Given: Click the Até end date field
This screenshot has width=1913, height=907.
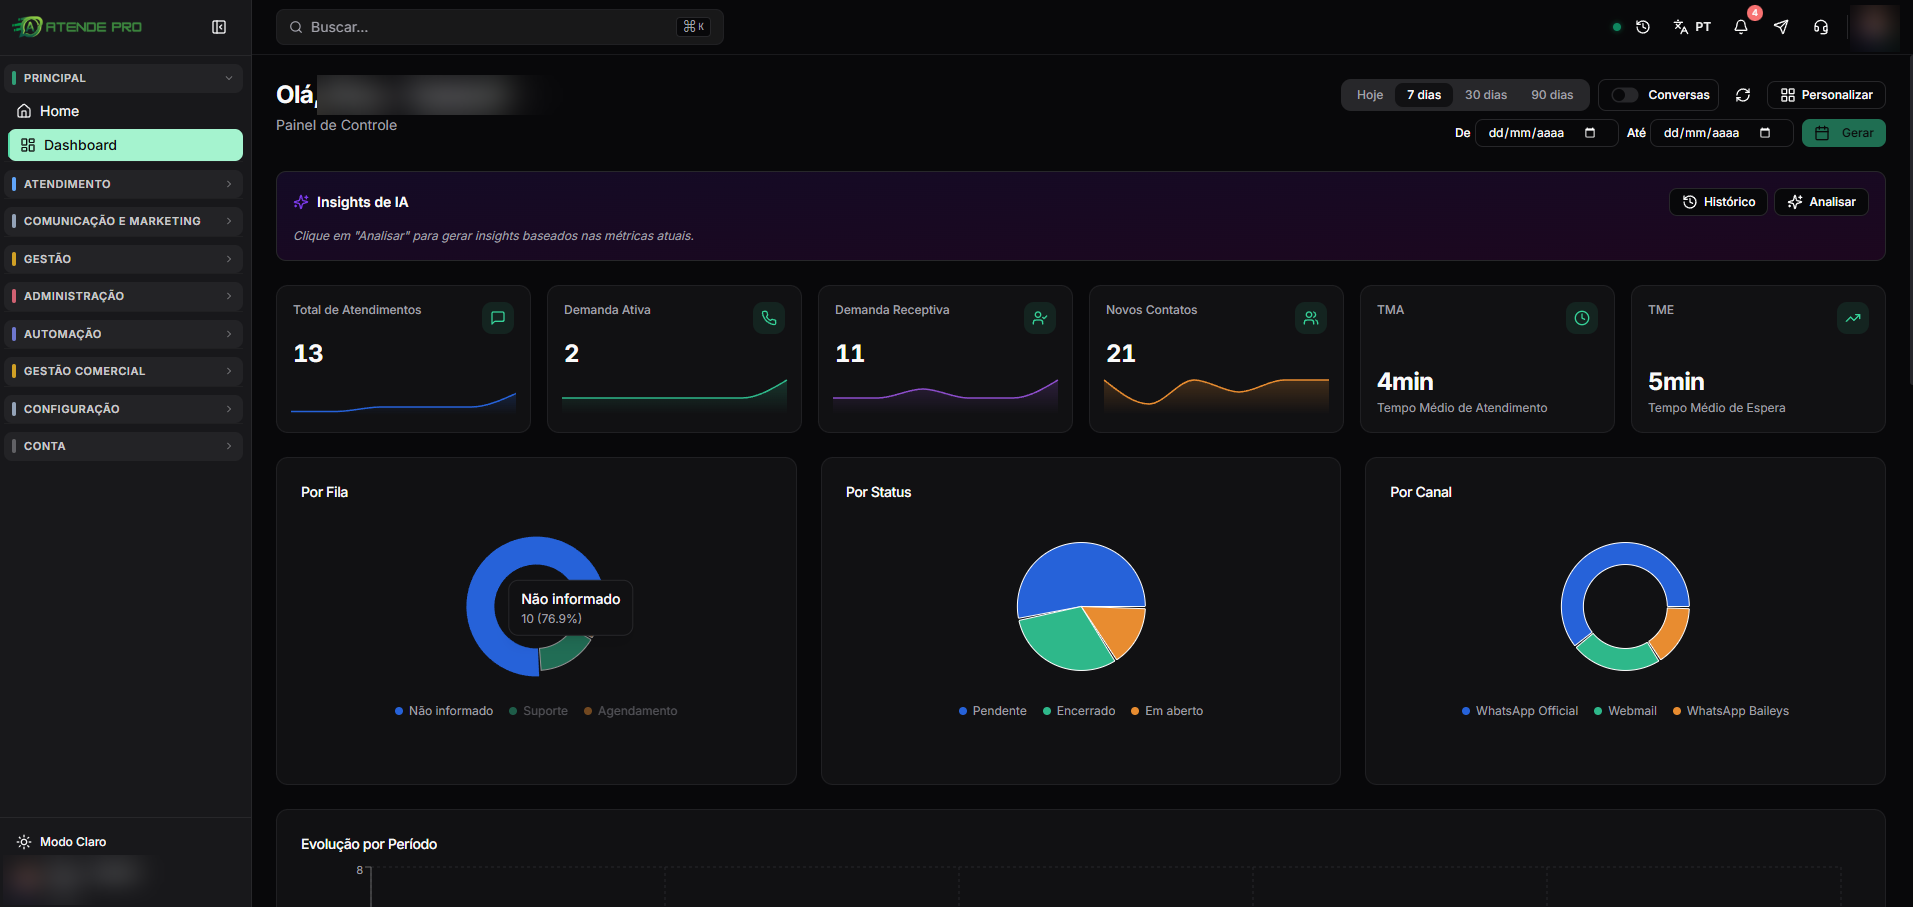Looking at the screenshot, I should point(1721,133).
